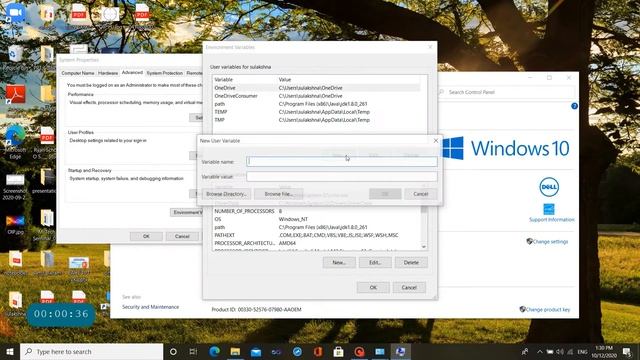Open File Explorer from the taskbar
This screenshot has height=360, width=640.
tap(235, 351)
